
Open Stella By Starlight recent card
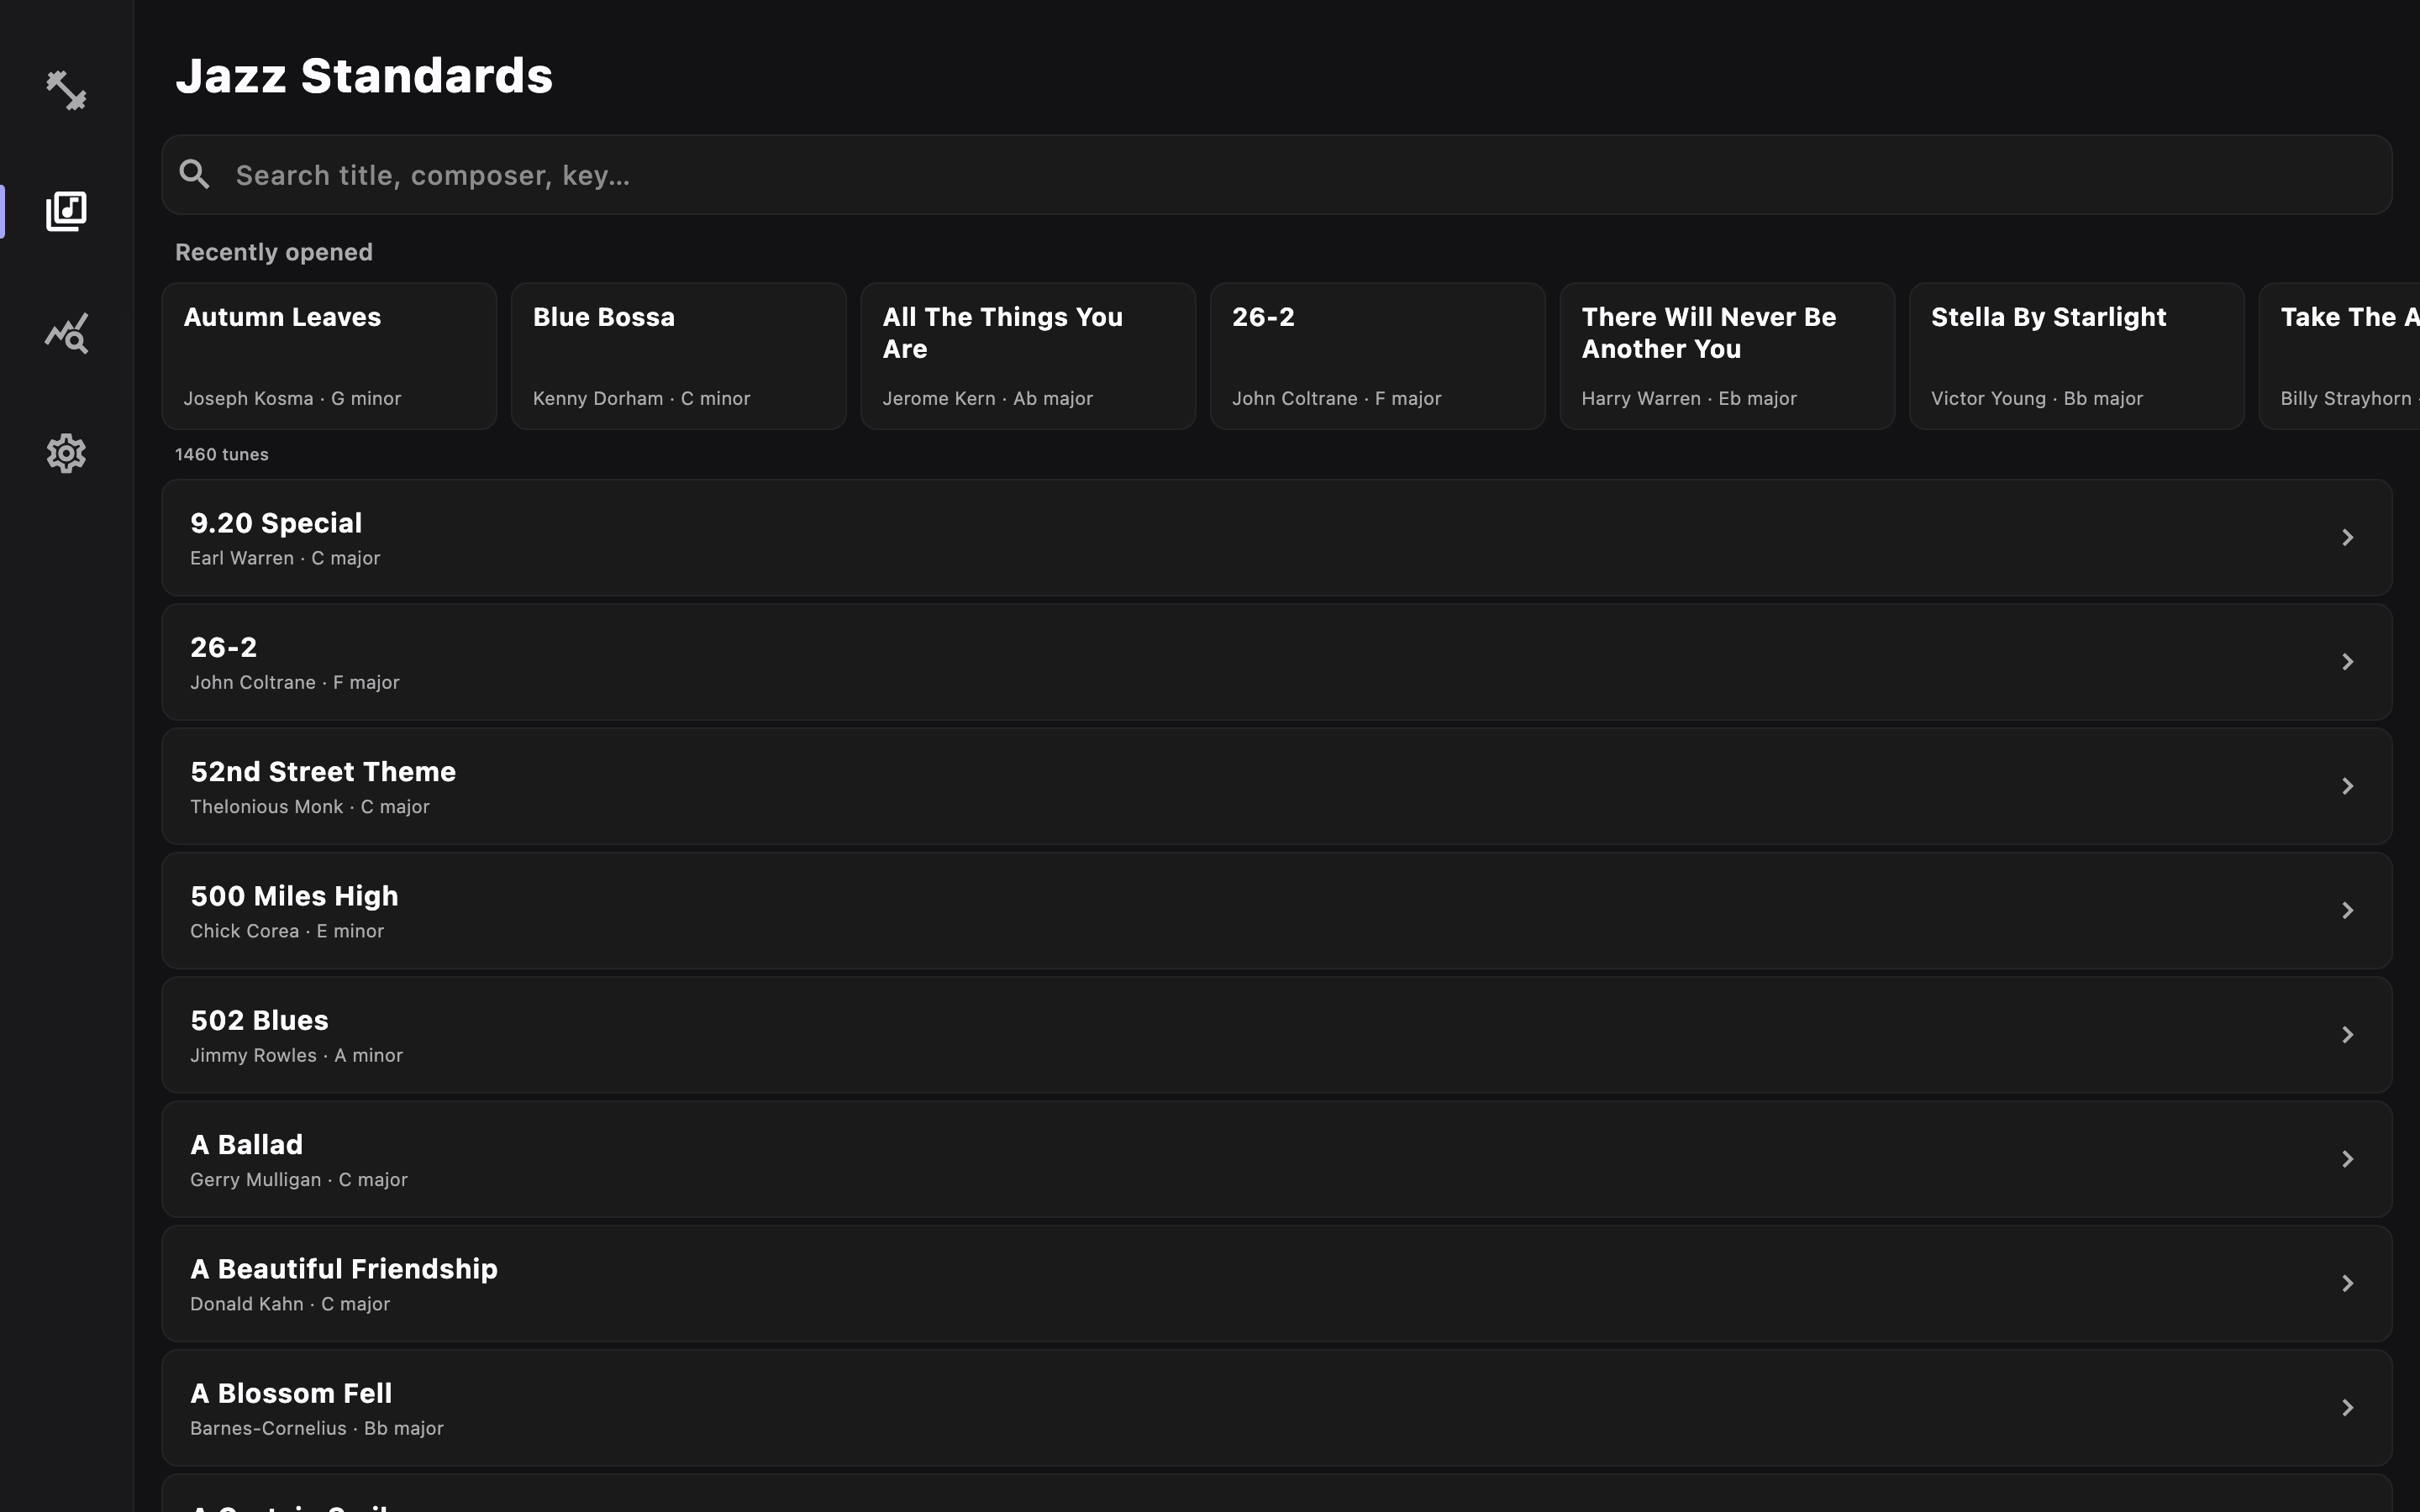pyautogui.click(x=2076, y=356)
